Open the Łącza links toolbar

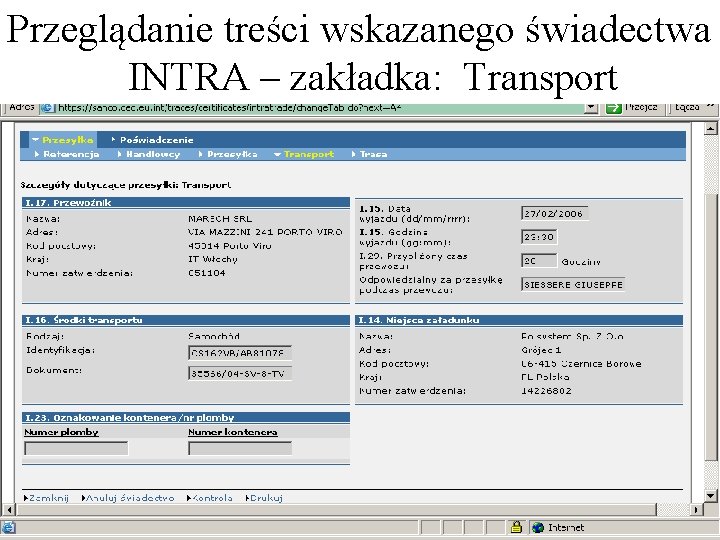coord(687,107)
